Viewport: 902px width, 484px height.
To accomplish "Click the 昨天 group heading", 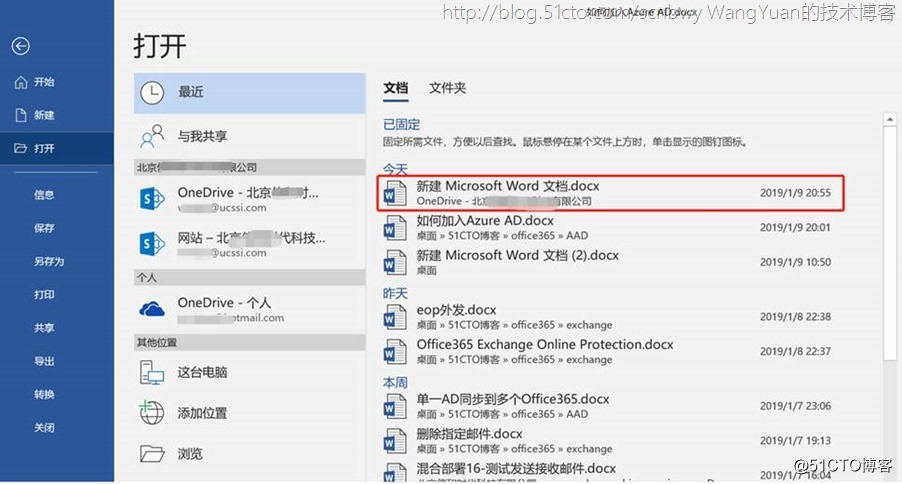I will 395,294.
